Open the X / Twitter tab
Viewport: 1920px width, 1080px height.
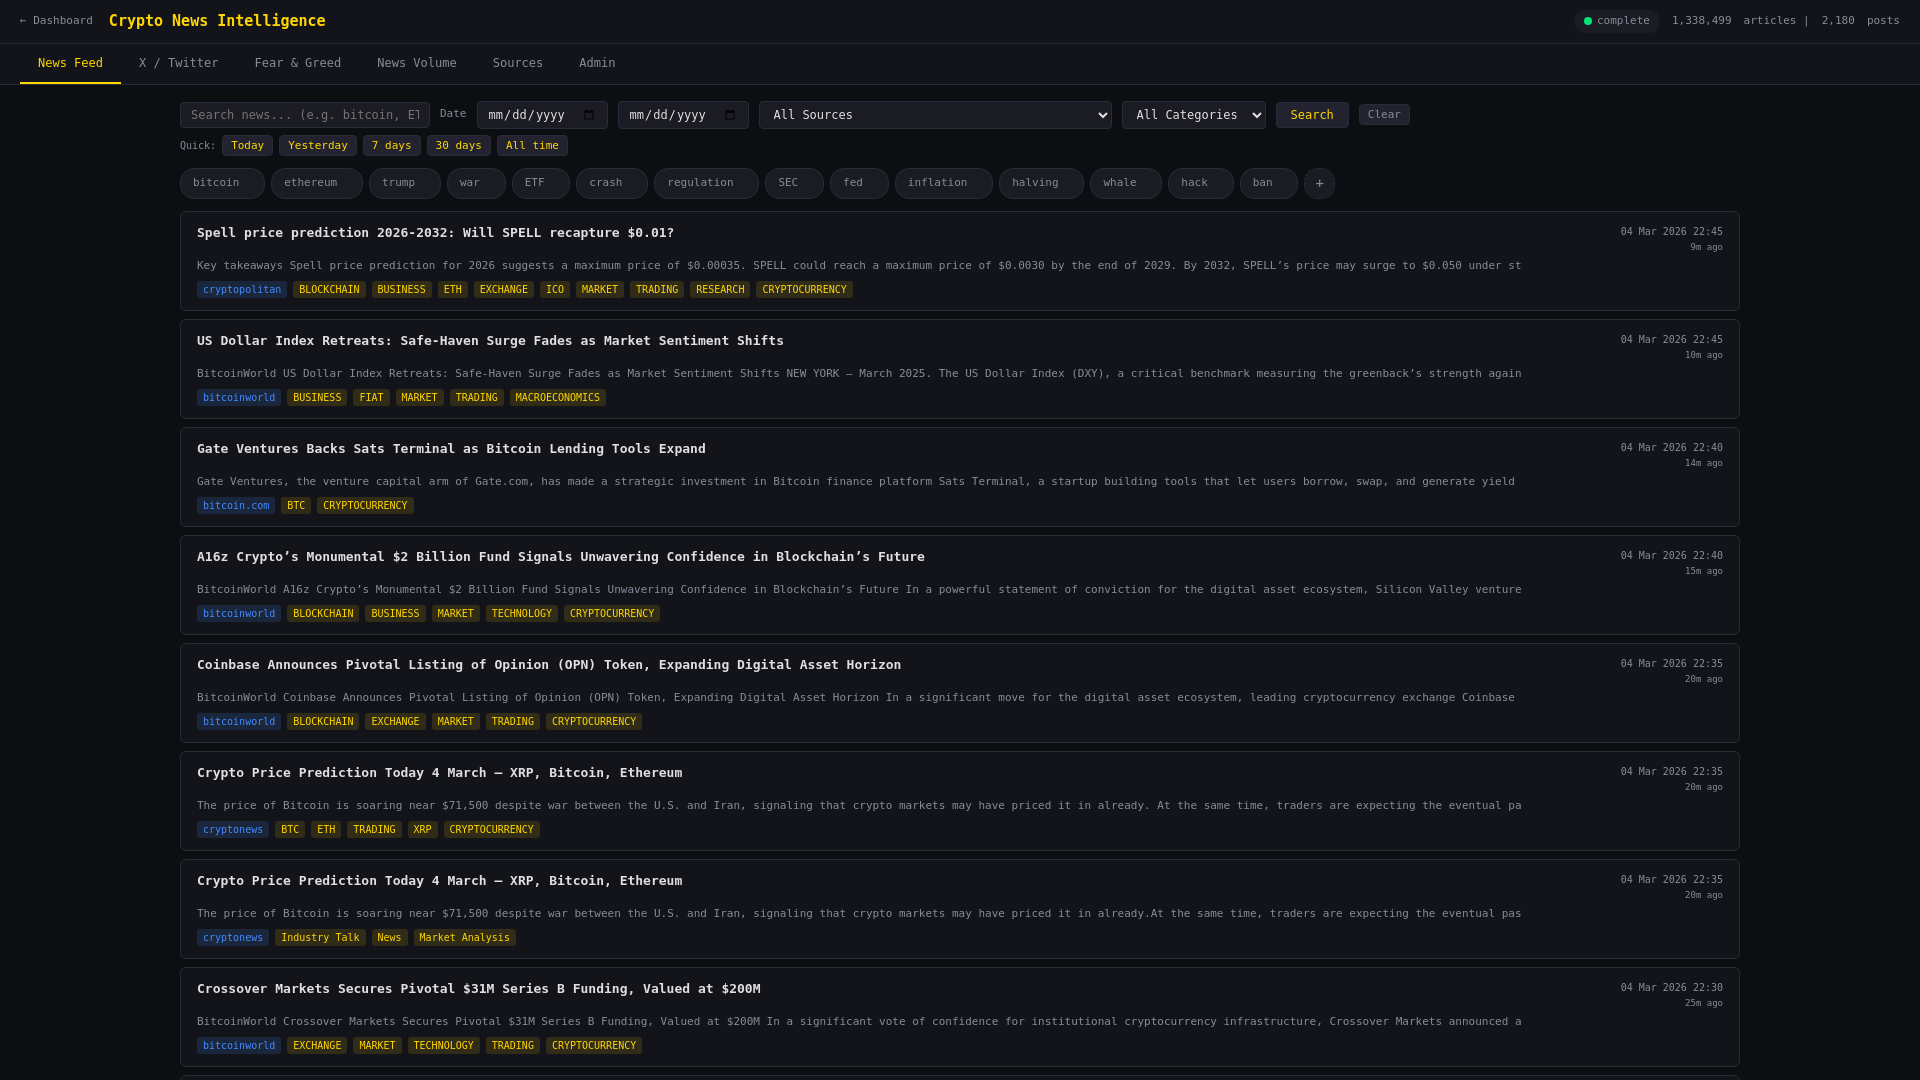[178, 63]
